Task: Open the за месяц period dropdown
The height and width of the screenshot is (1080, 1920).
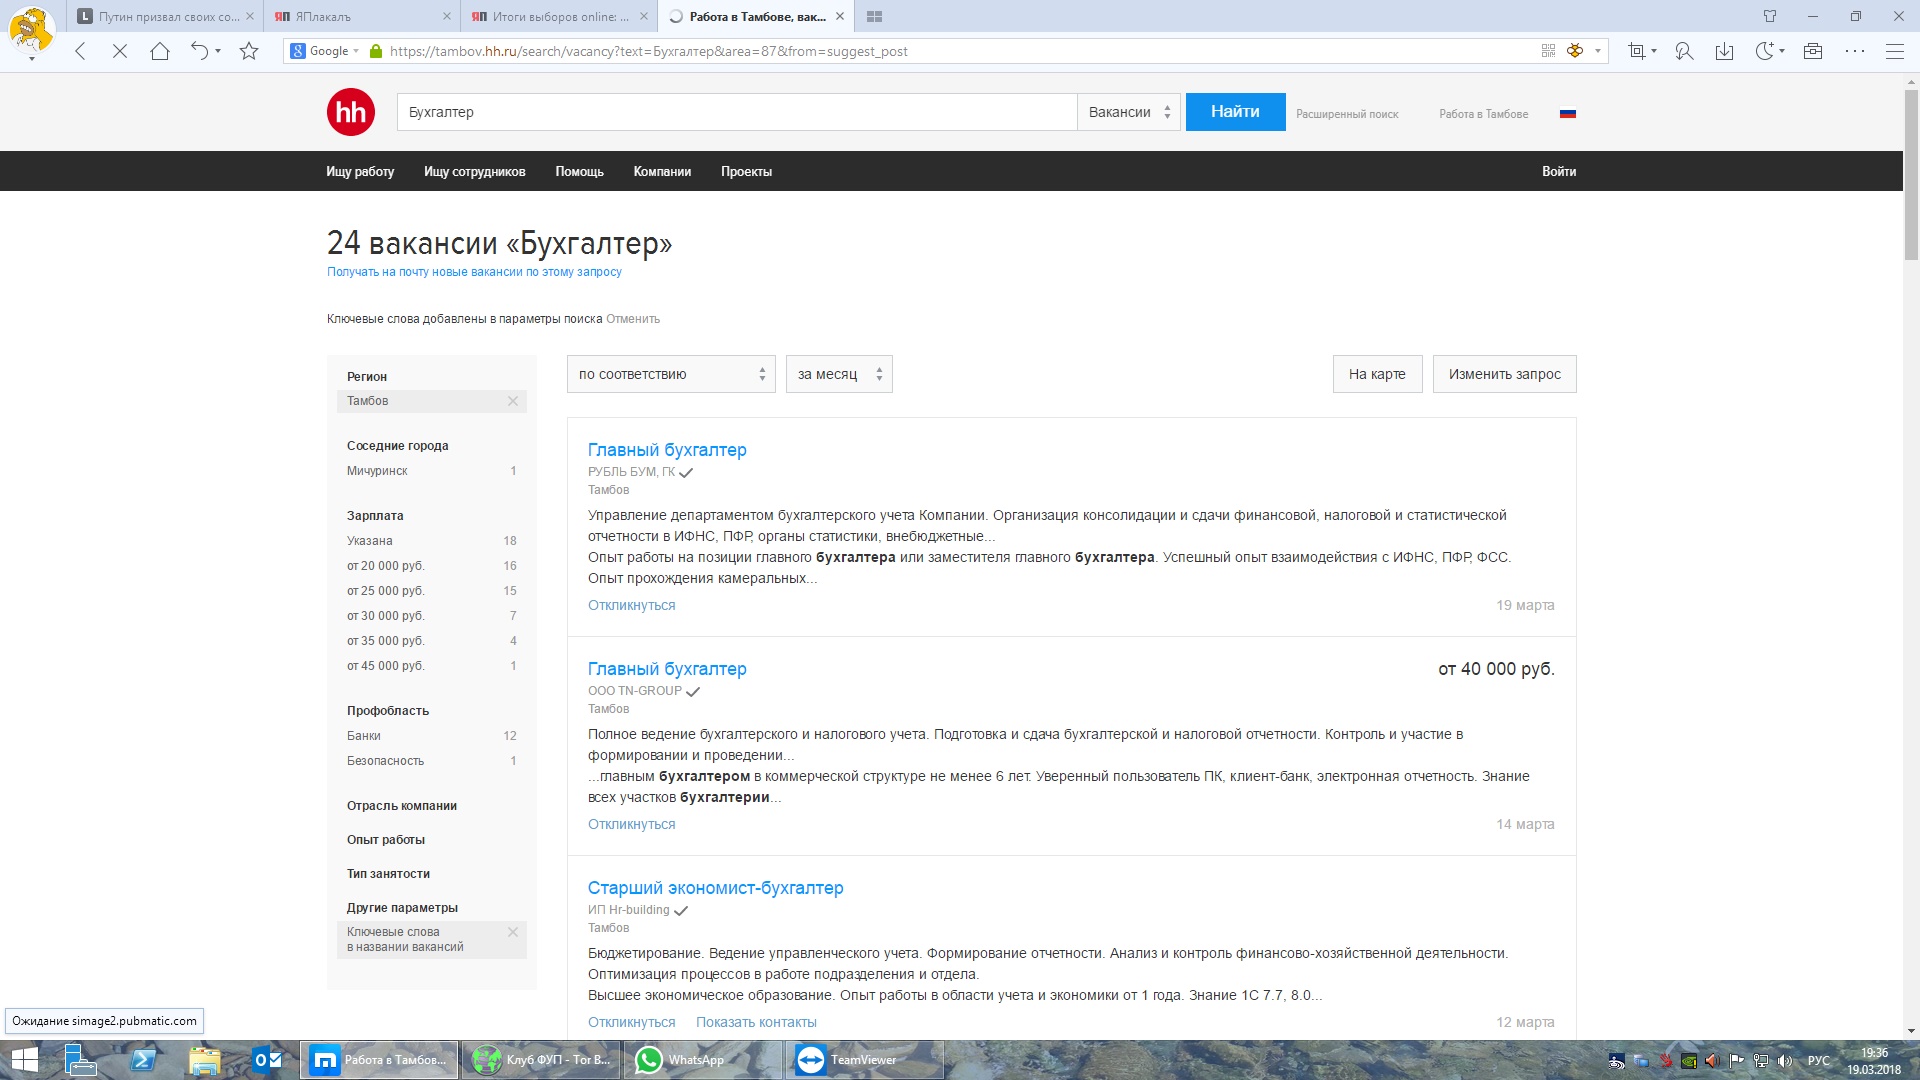Action: 839,374
